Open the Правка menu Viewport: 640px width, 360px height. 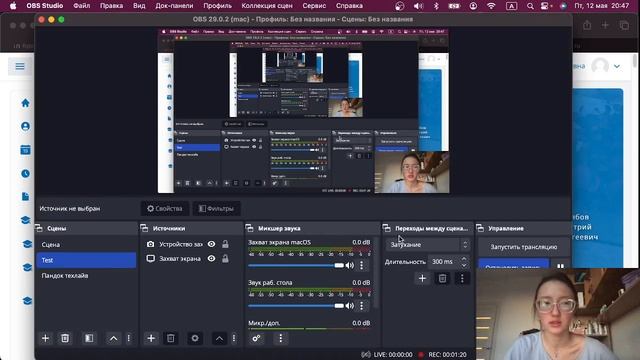click(111, 6)
